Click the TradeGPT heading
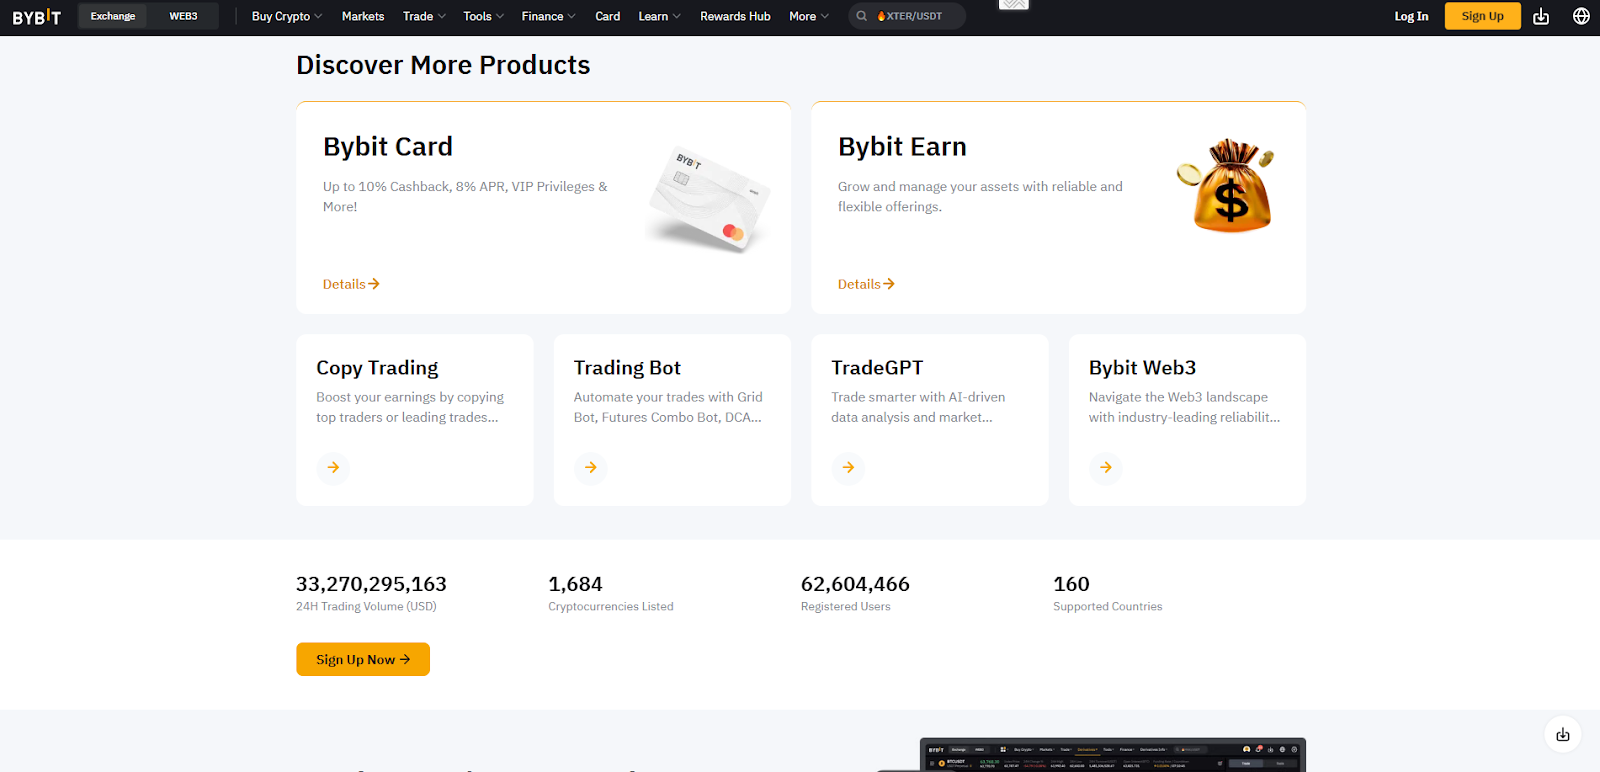 tap(877, 368)
